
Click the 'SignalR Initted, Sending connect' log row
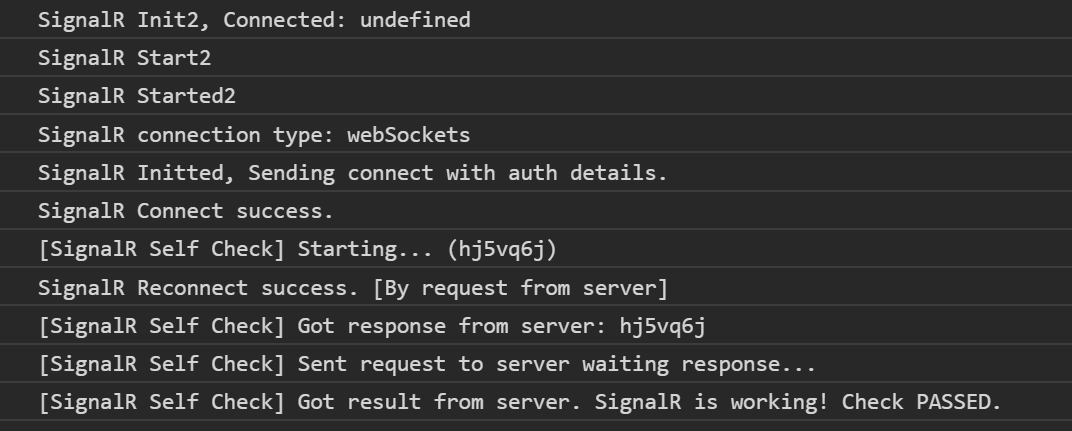tap(352, 173)
